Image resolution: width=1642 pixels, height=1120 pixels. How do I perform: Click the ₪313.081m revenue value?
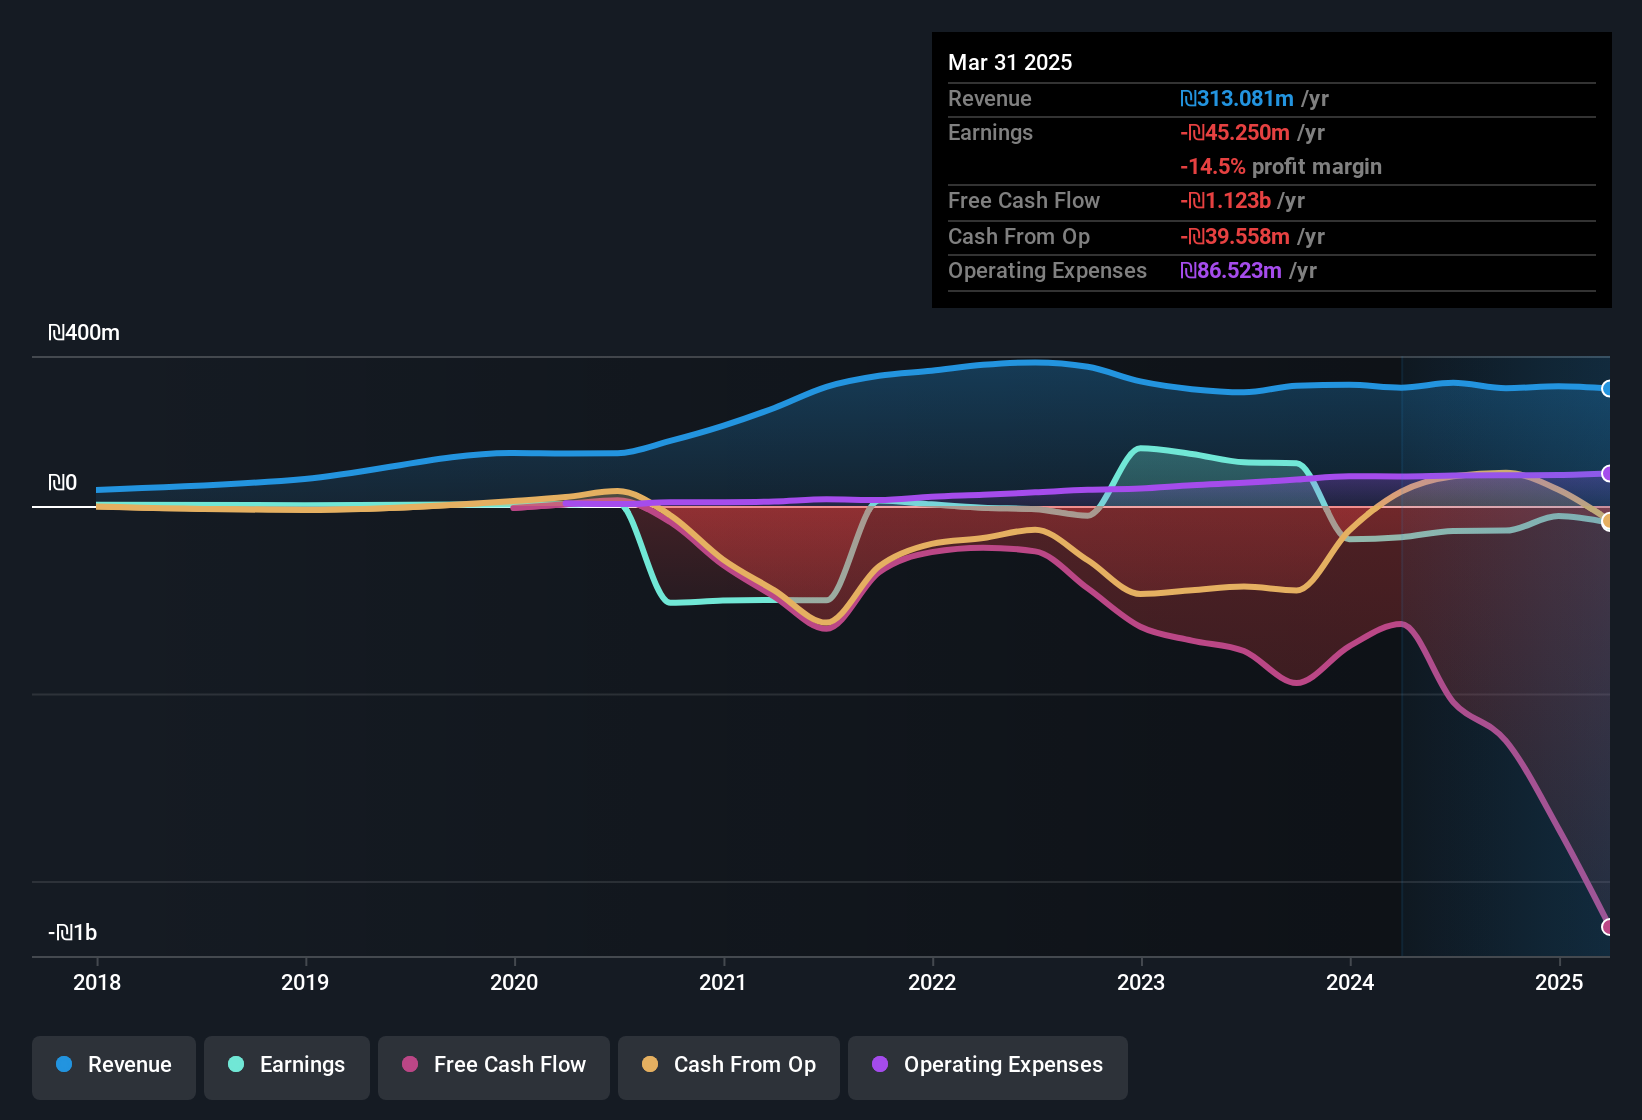[1237, 99]
